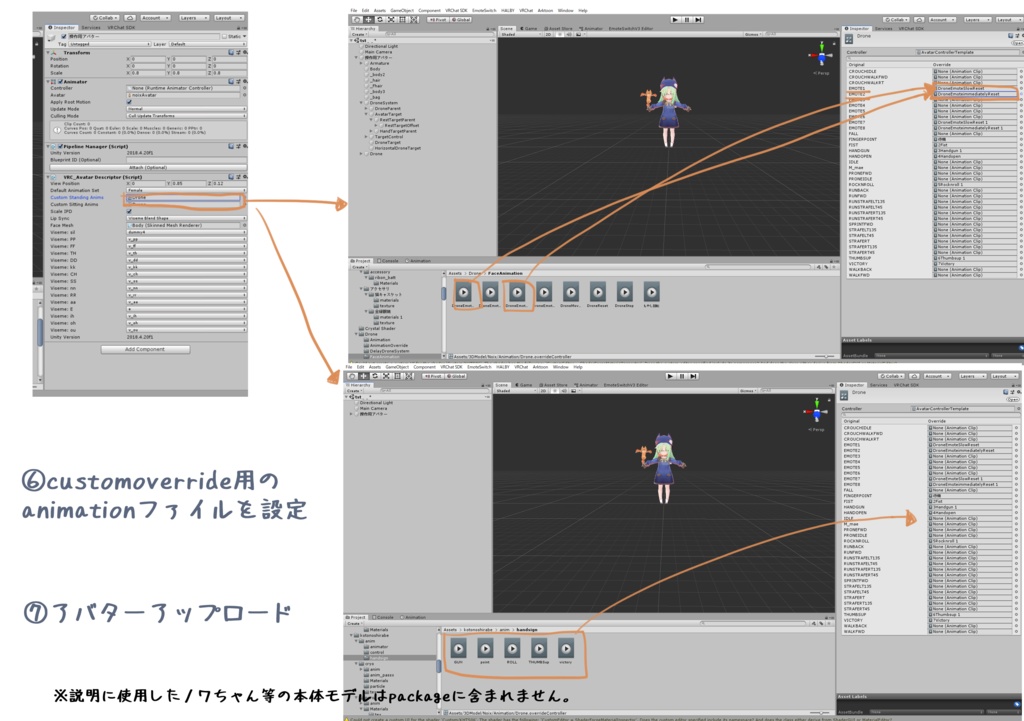Select the Hand tool in the upper Unity window
This screenshot has width=1024, height=721.
[357, 20]
